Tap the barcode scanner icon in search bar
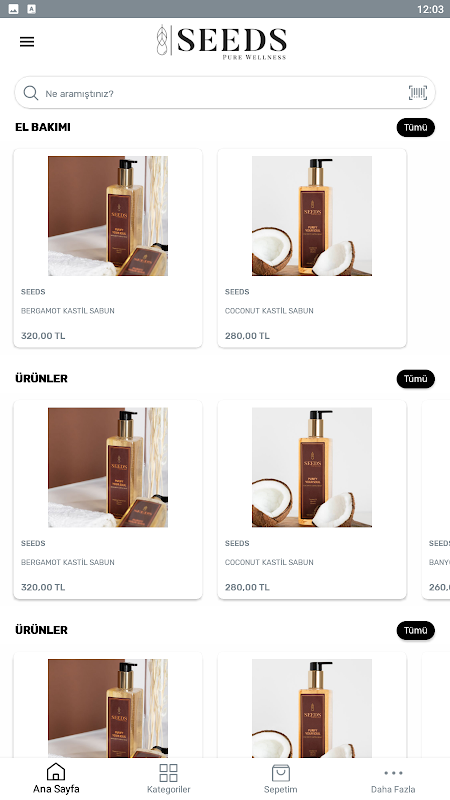This screenshot has width=450, height=800. click(x=418, y=93)
